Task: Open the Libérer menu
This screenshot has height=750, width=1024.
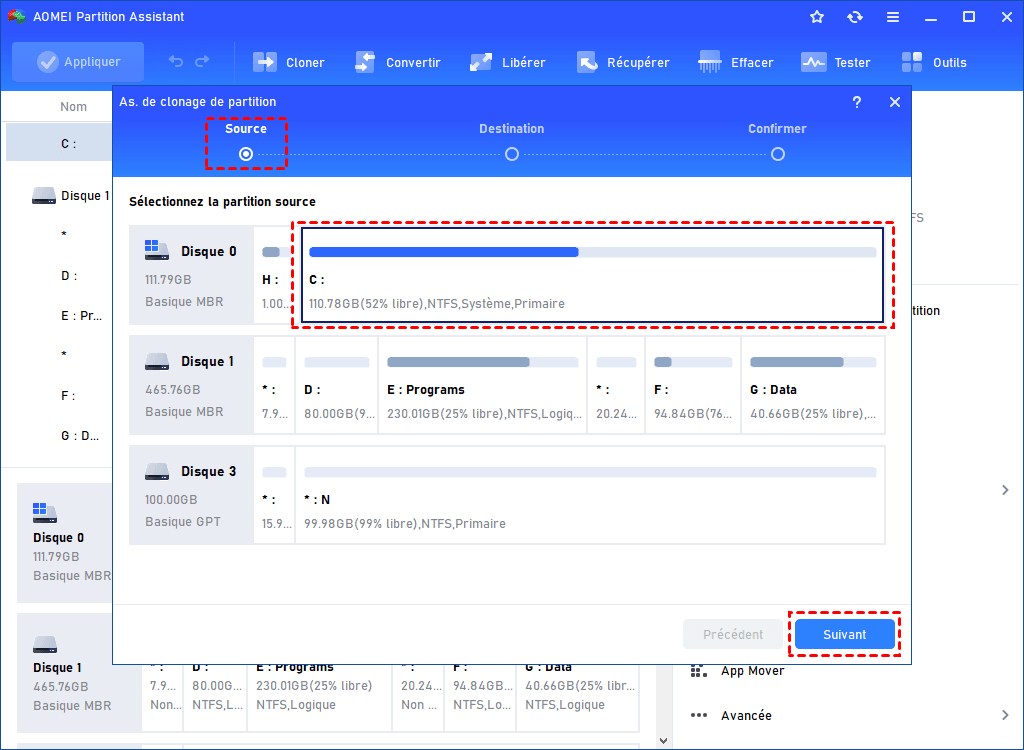Action: click(x=507, y=63)
